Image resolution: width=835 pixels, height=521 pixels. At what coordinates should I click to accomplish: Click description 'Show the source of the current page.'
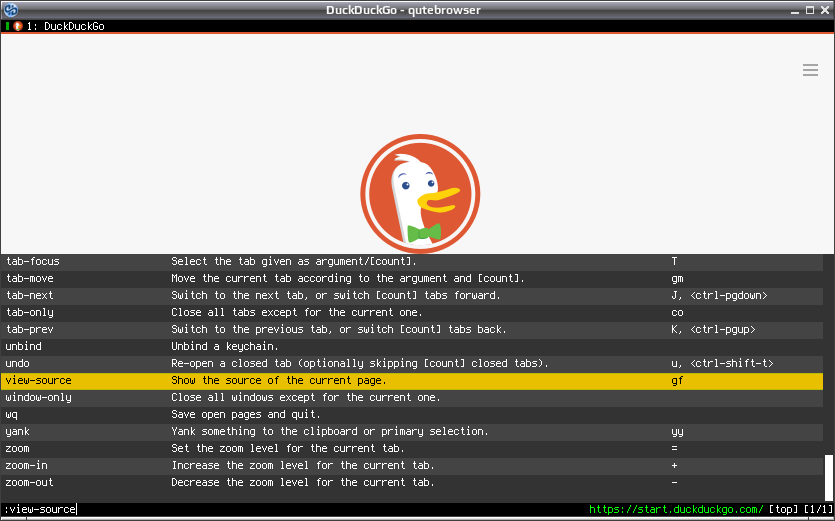tap(279, 380)
